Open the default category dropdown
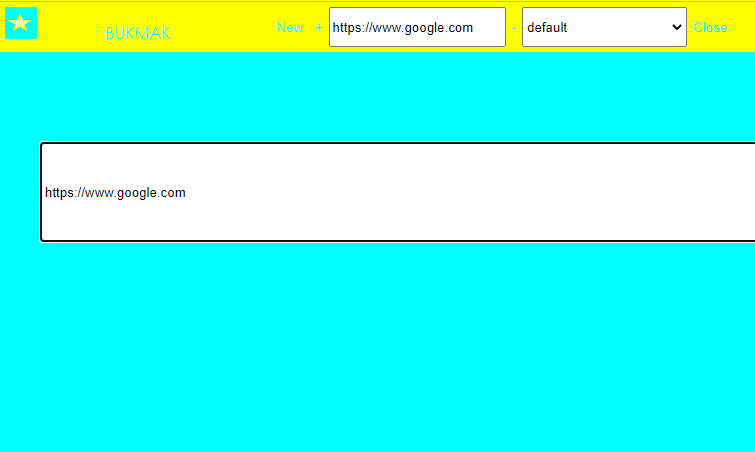The width and height of the screenshot is (755, 452). pyautogui.click(x=603, y=27)
